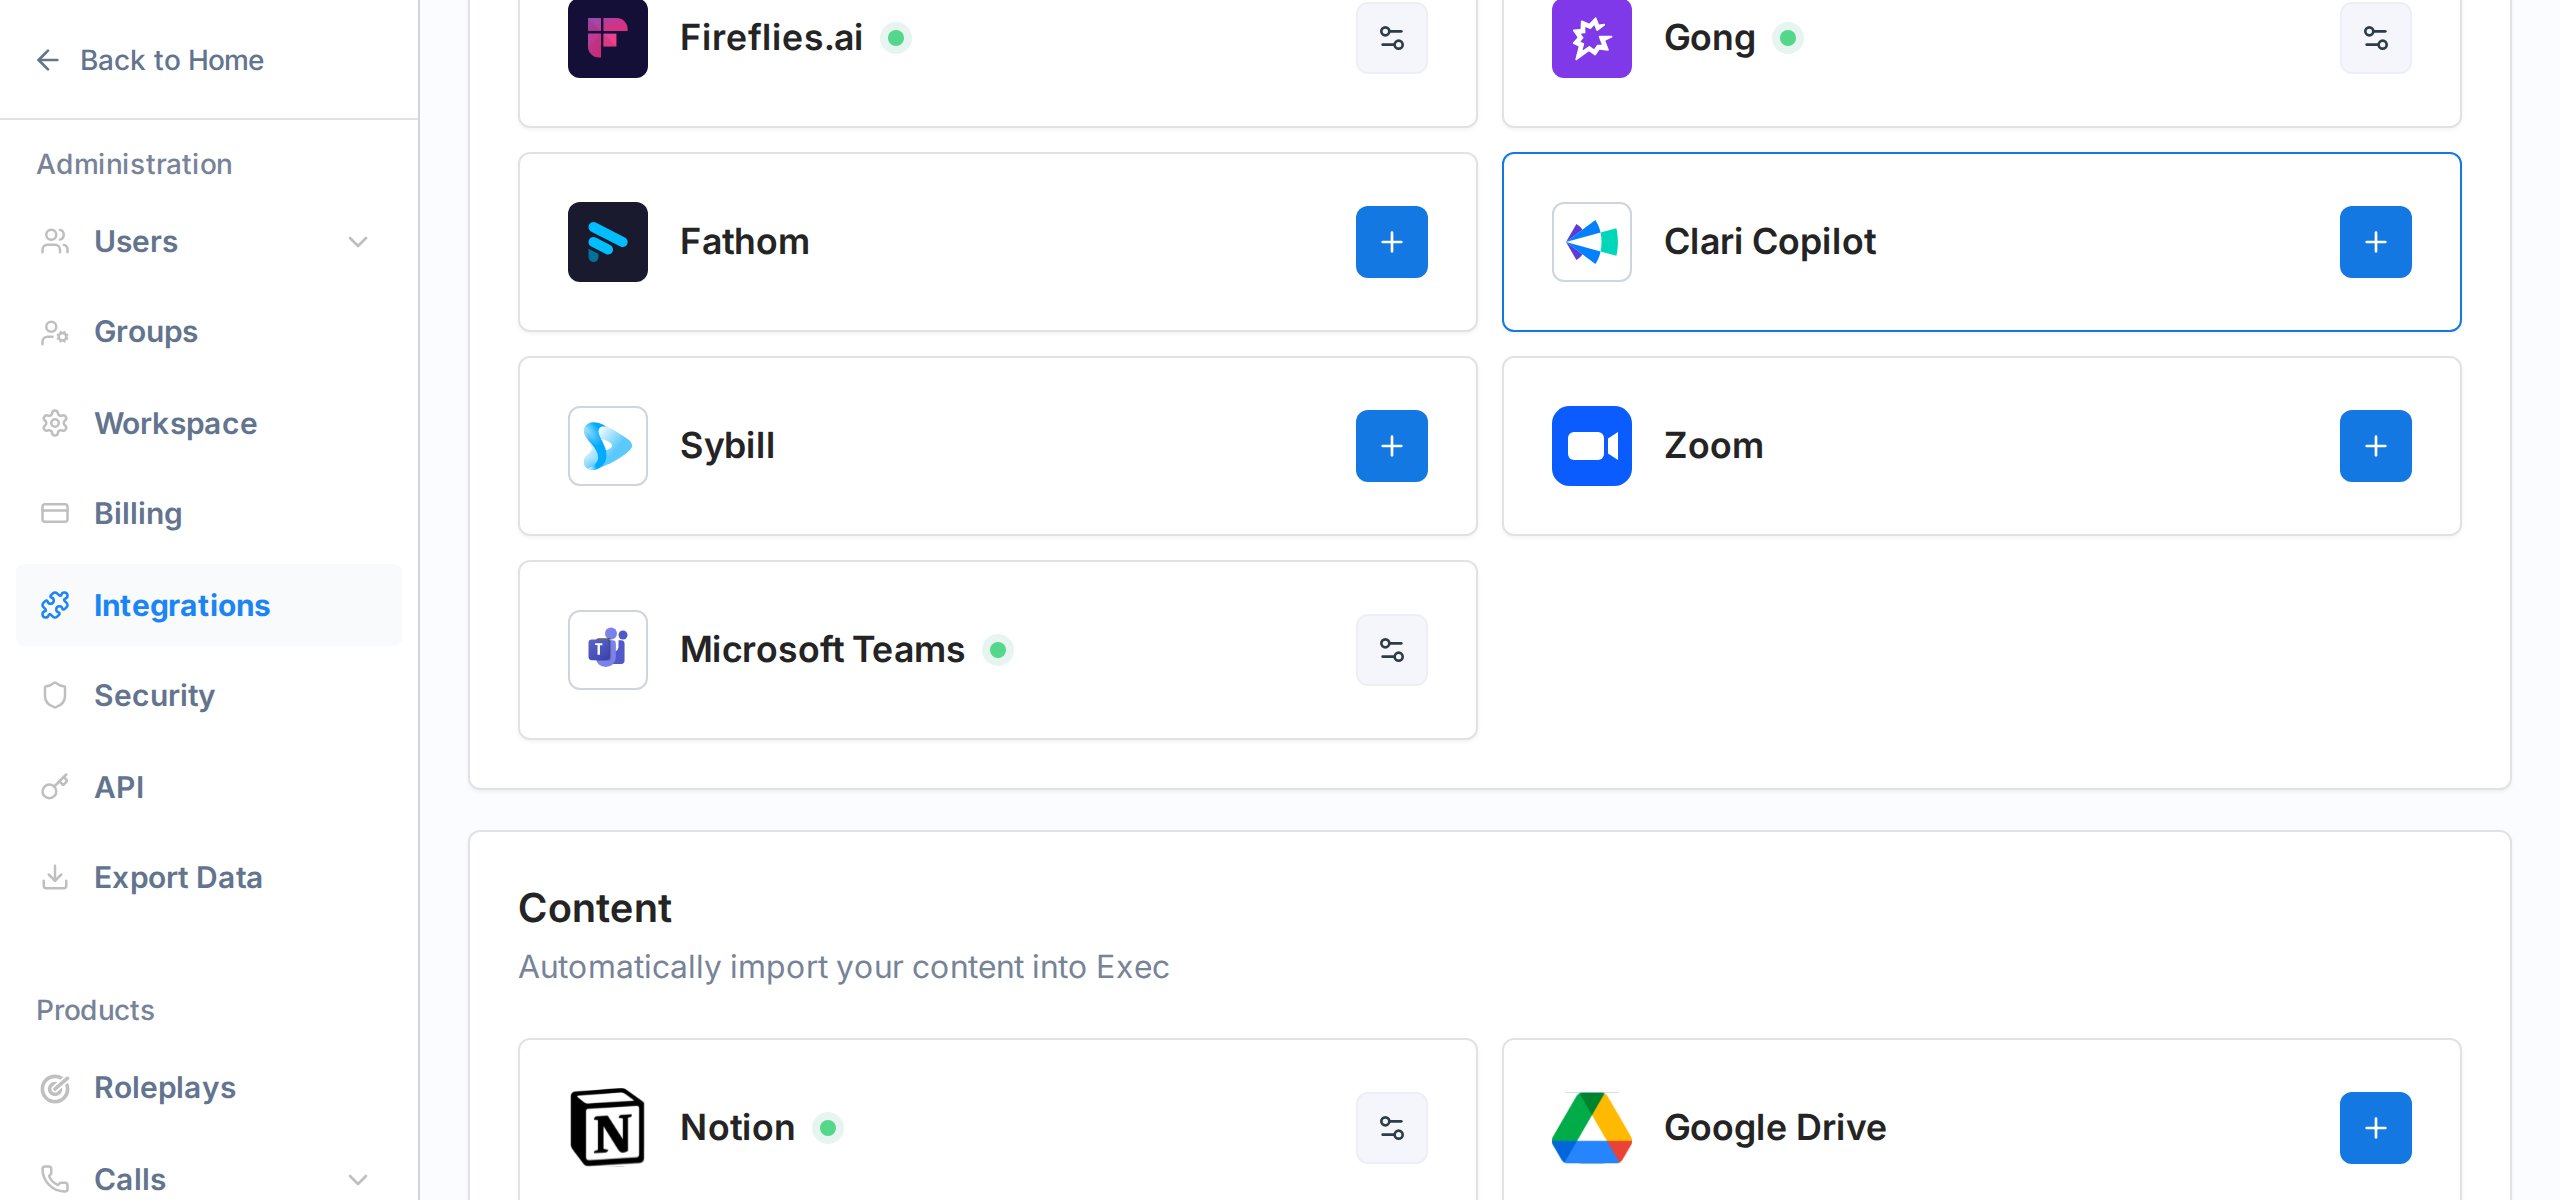Open the Users menu item

tap(208, 242)
